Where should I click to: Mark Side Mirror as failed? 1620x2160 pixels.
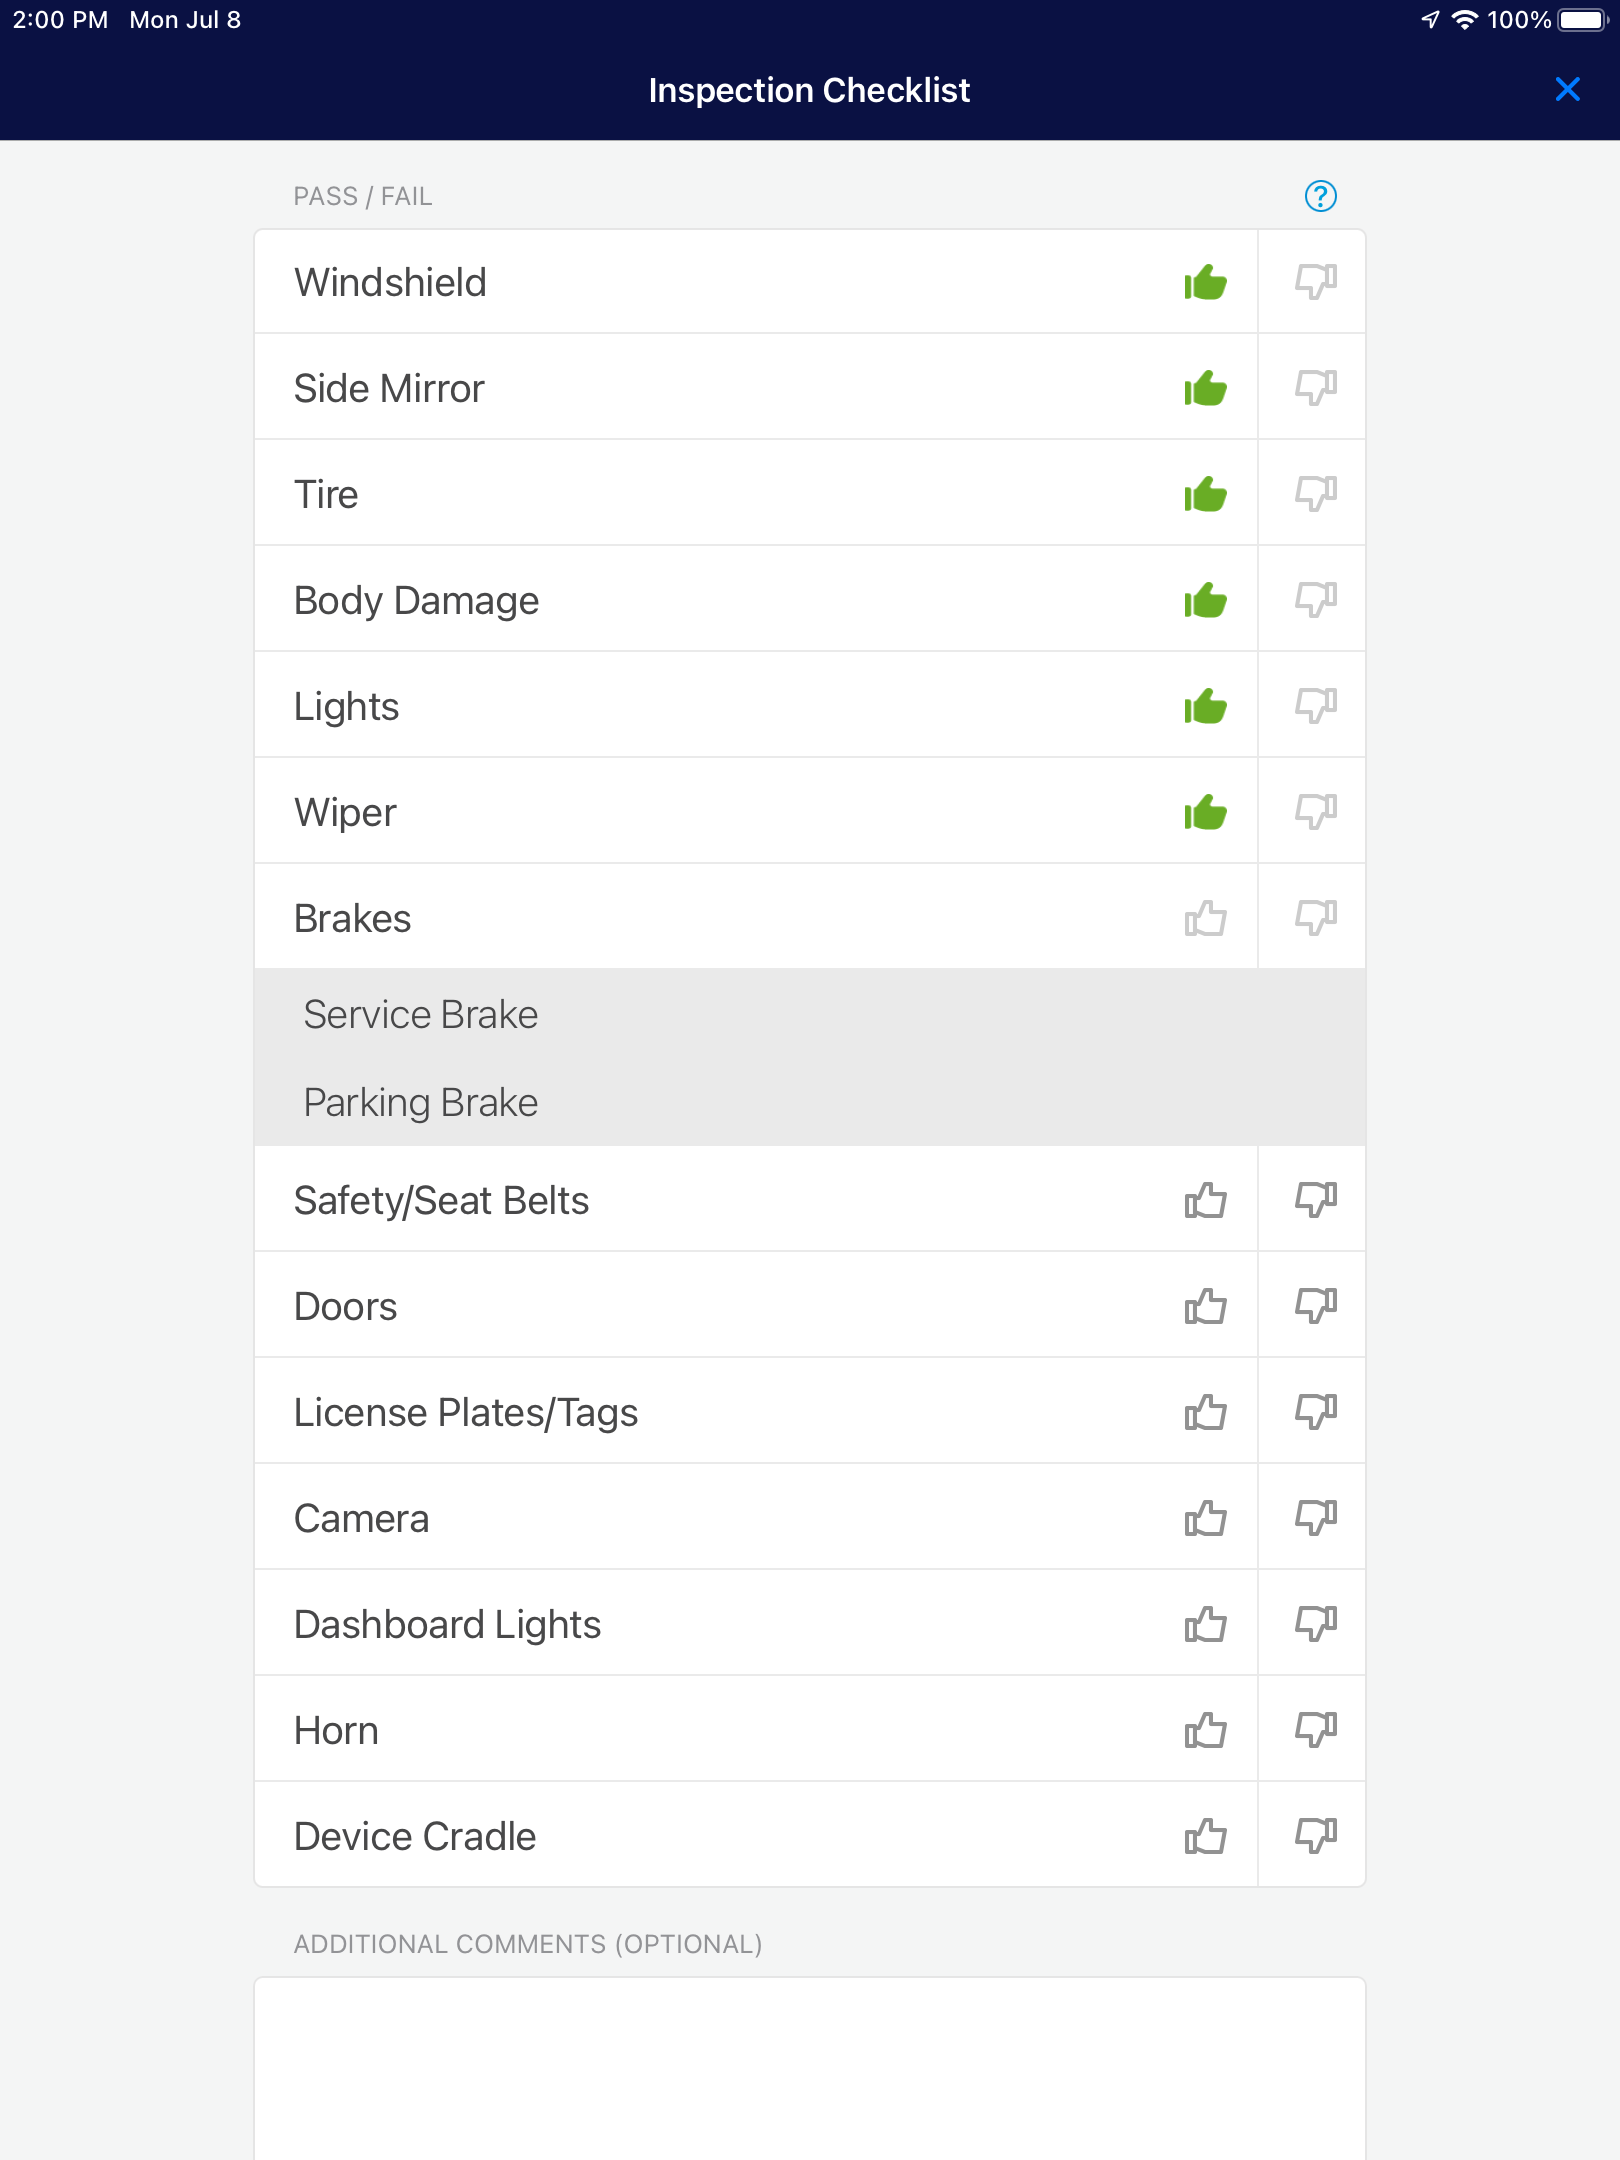[x=1315, y=387]
